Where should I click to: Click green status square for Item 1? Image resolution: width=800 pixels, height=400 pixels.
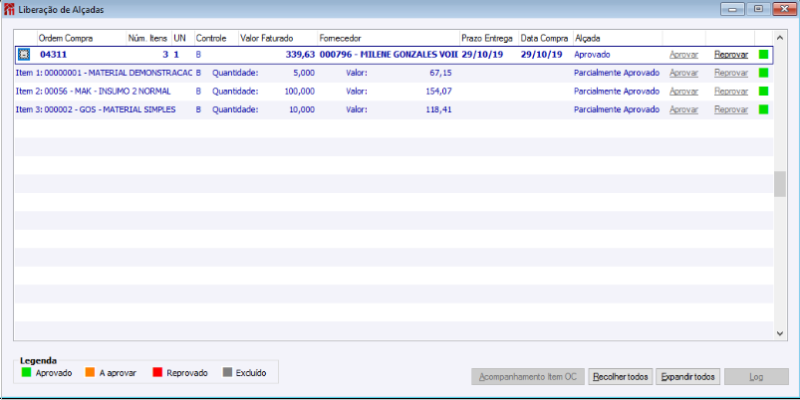click(763, 73)
